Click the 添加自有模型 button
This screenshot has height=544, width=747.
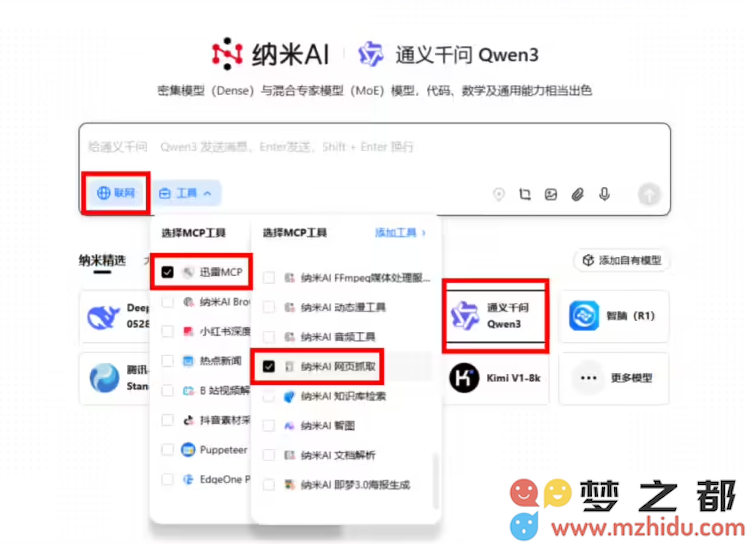click(622, 260)
